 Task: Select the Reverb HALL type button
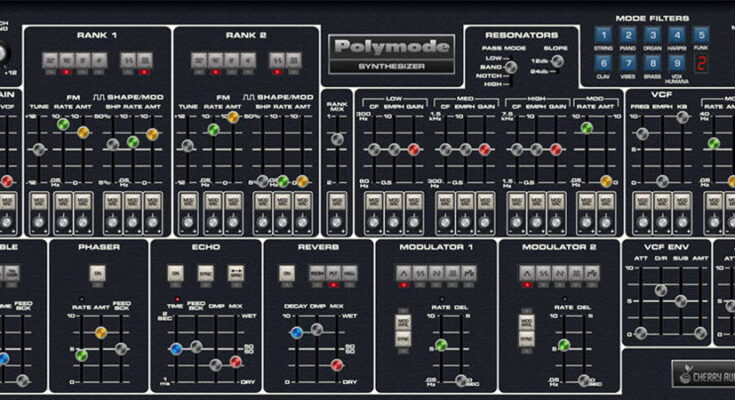click(x=350, y=272)
